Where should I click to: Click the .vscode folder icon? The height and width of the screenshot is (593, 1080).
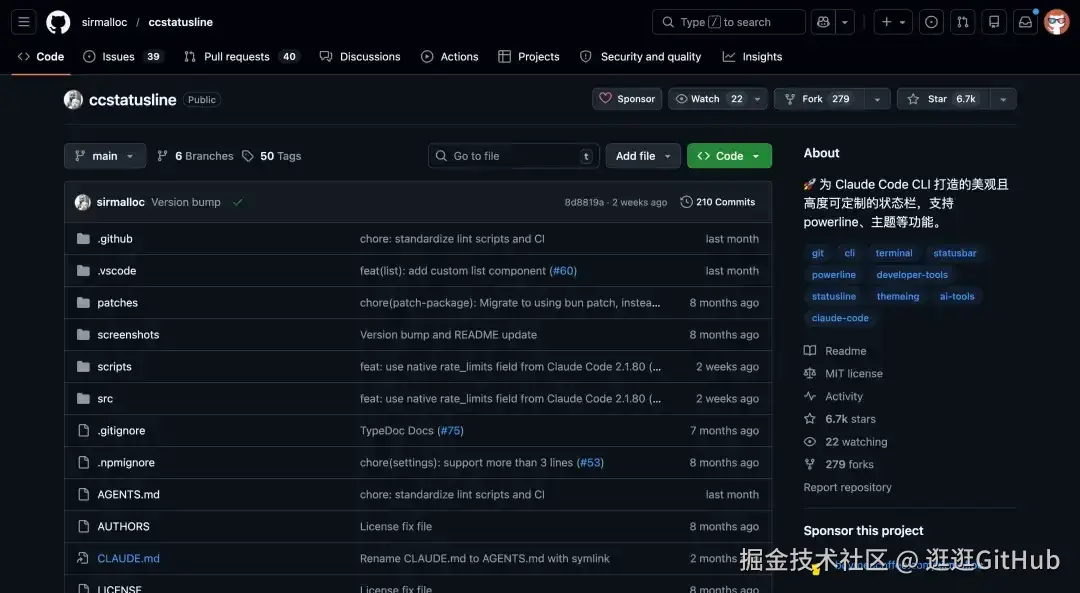point(83,271)
